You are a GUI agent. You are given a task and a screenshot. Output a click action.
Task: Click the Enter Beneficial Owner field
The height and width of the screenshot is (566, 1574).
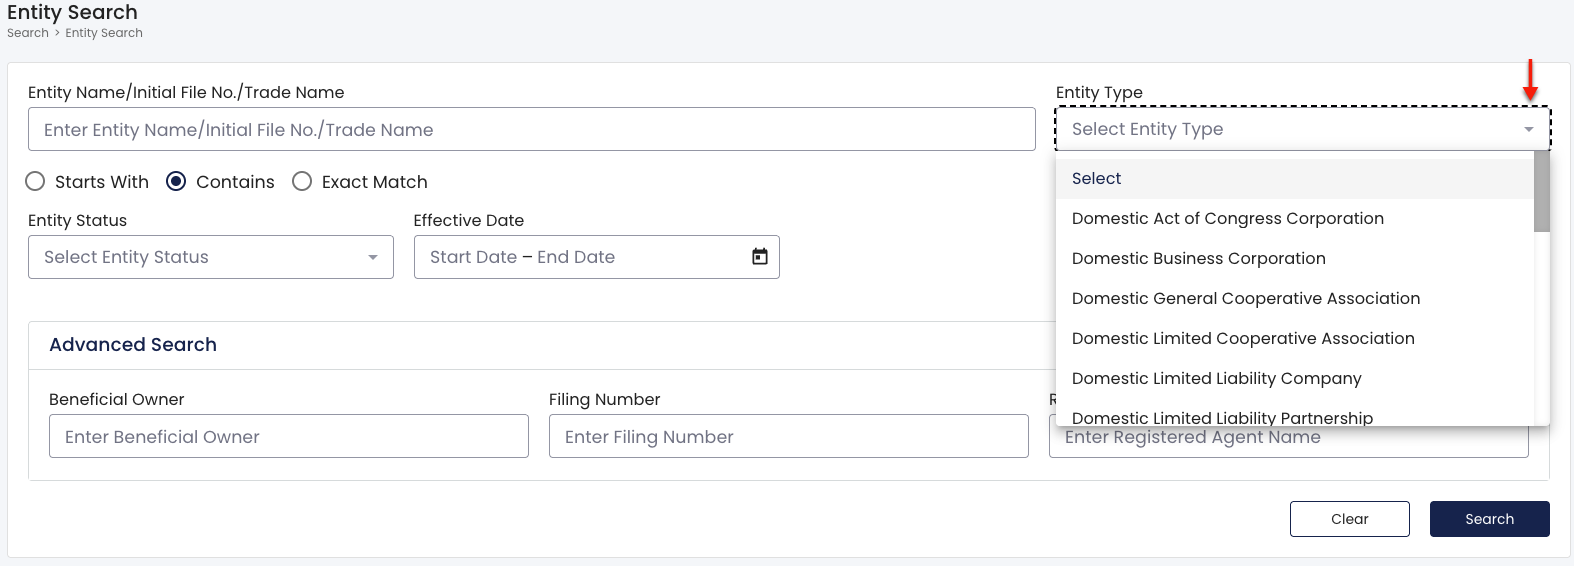pos(289,436)
